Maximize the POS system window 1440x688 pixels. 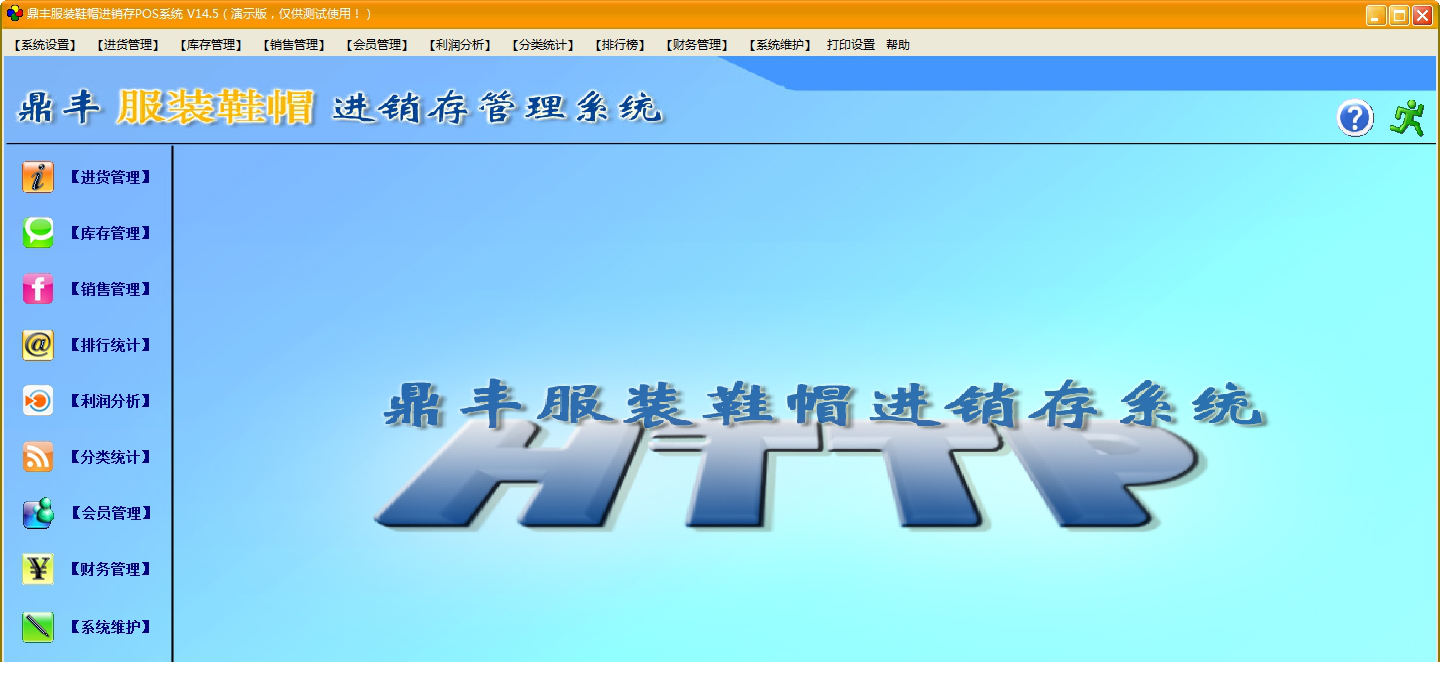1399,15
